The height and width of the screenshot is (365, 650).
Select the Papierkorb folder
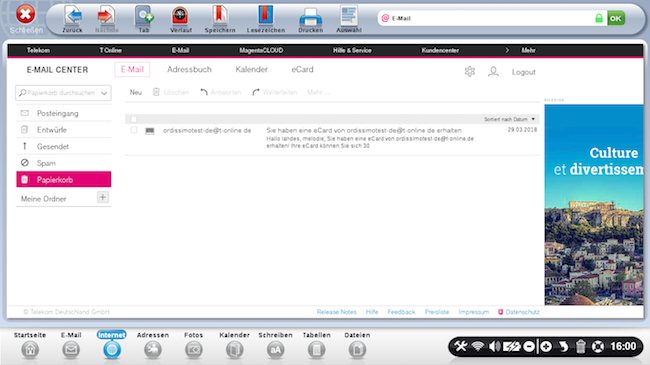(63, 180)
